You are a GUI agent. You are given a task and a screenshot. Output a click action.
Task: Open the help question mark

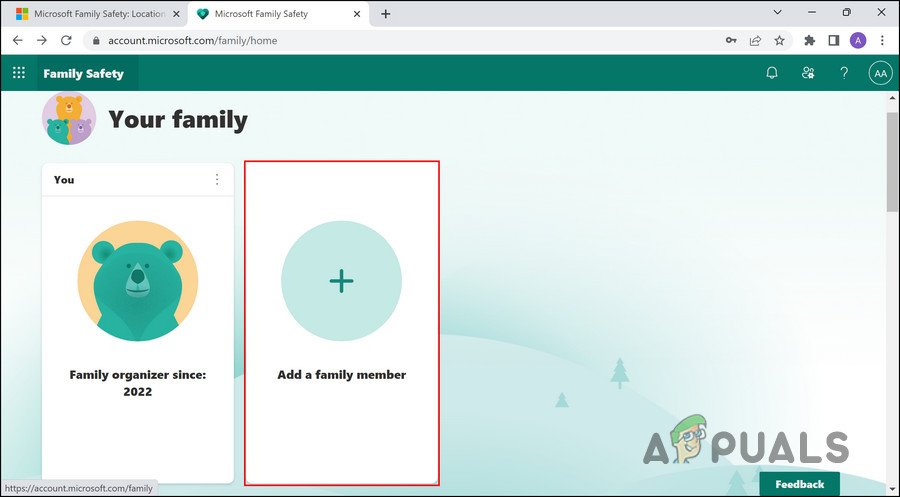tap(844, 73)
